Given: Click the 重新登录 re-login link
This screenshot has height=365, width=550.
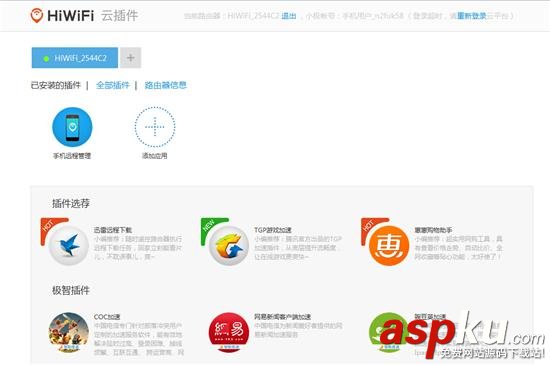Looking at the screenshot, I should point(472,16).
